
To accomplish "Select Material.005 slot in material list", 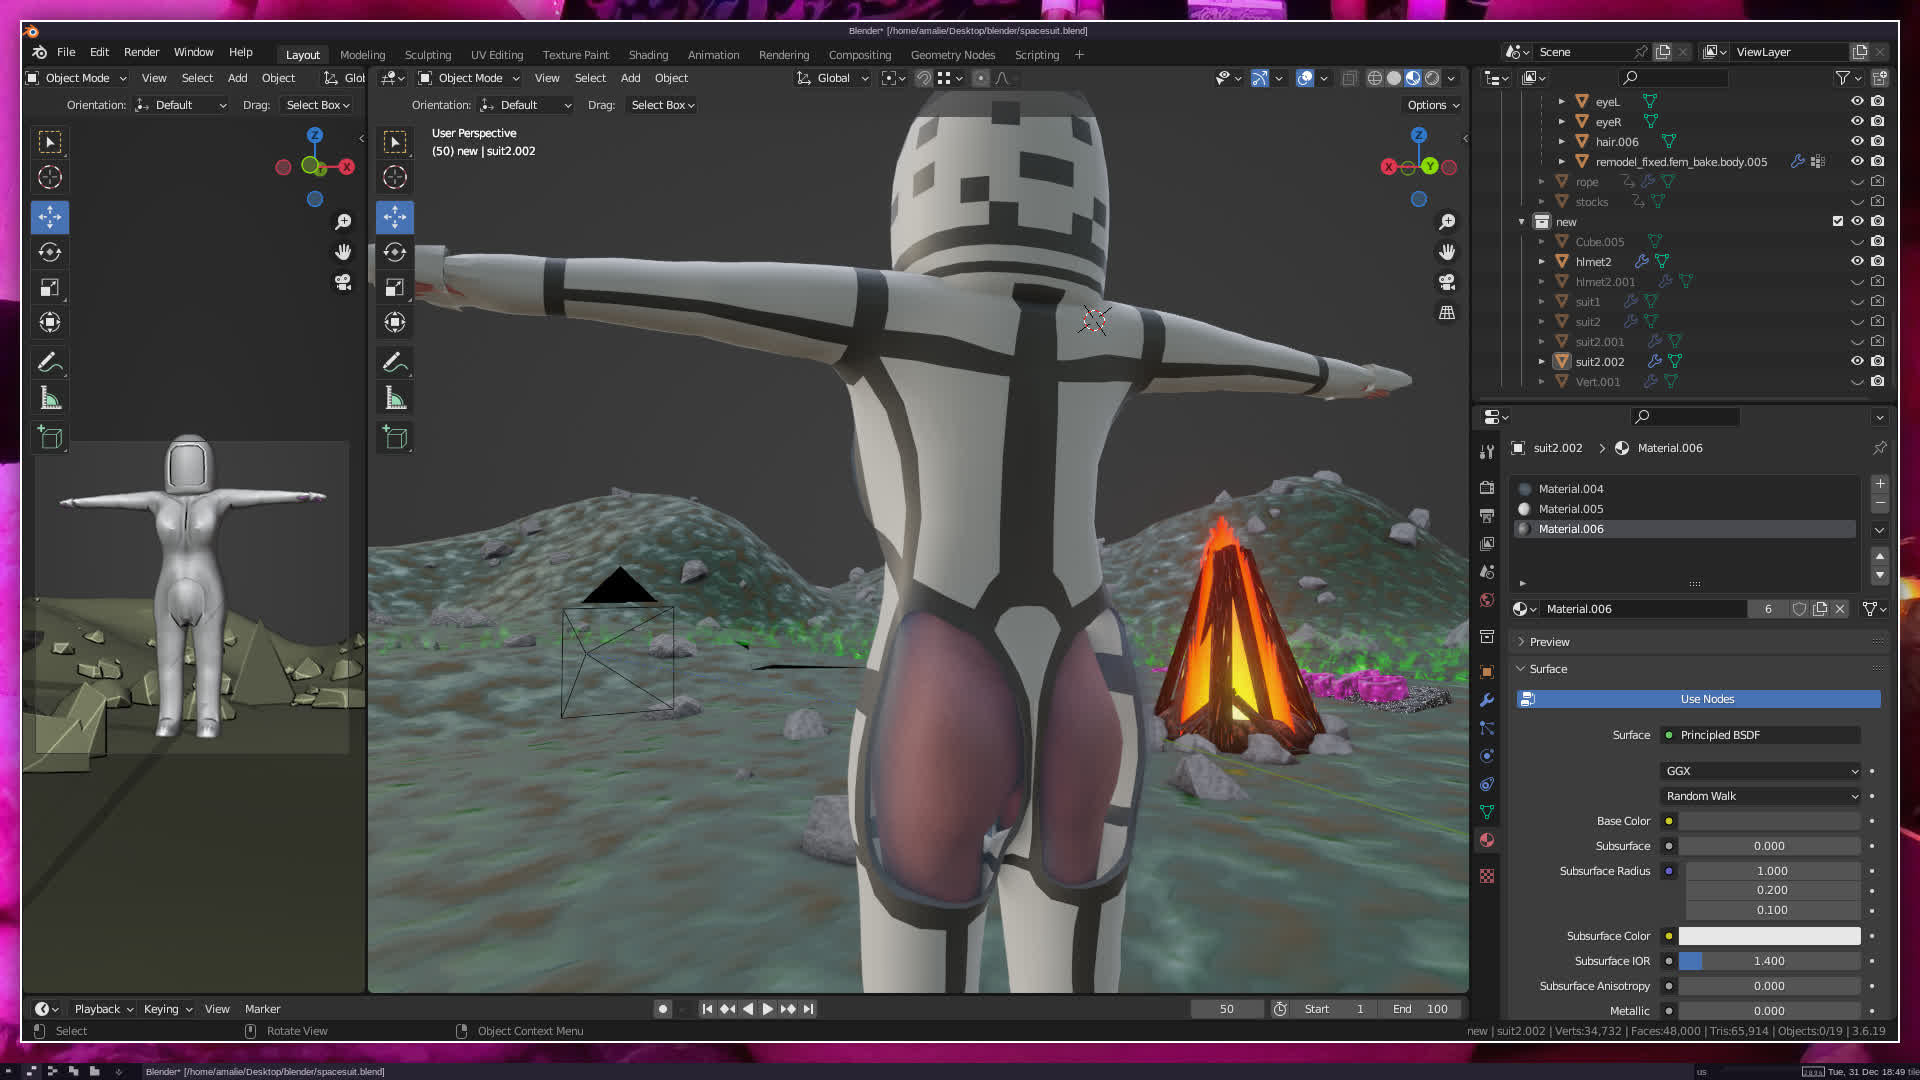I will click(x=1570, y=509).
